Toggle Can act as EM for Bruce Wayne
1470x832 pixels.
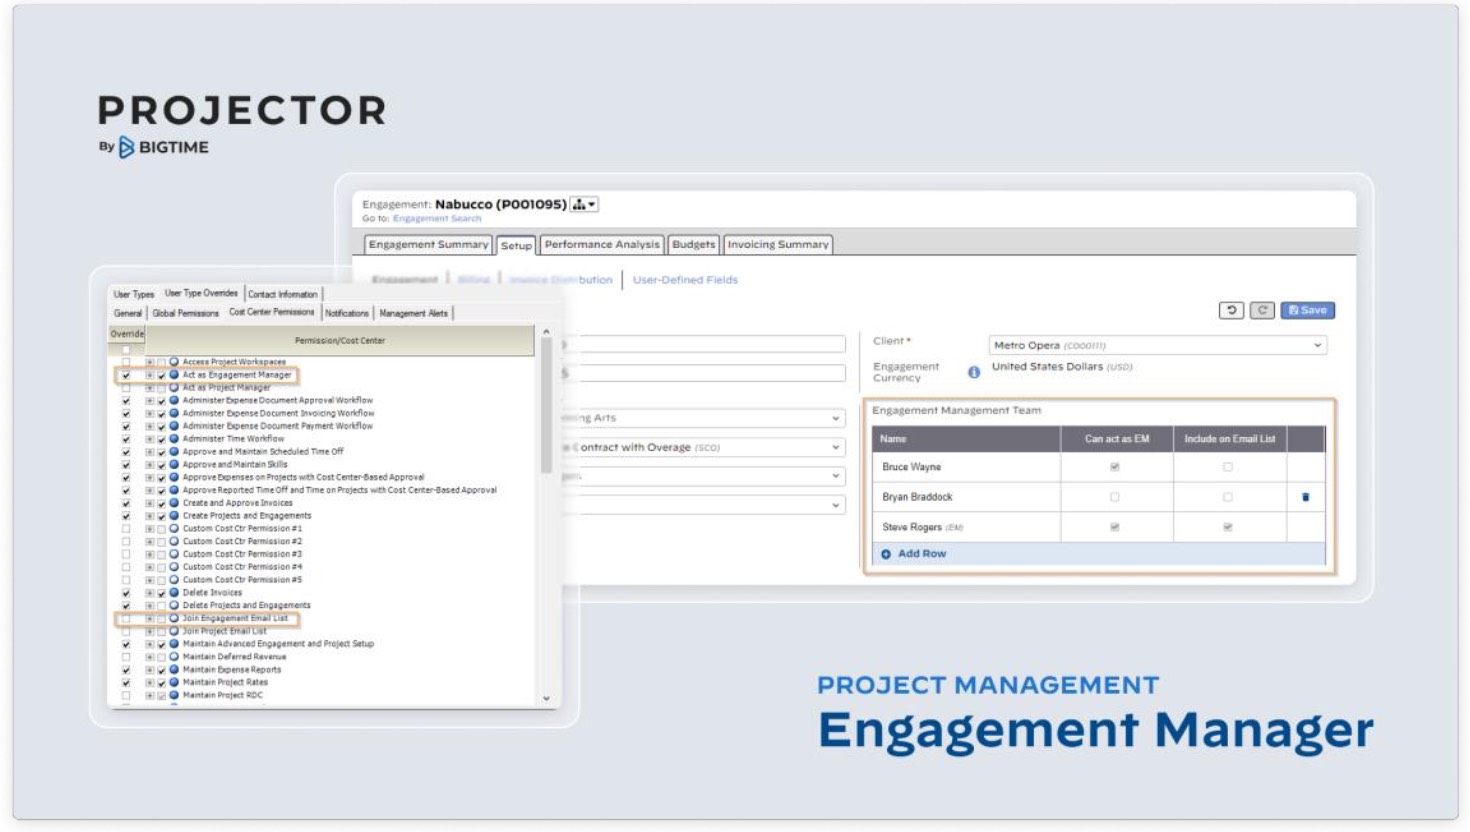[x=1115, y=467]
